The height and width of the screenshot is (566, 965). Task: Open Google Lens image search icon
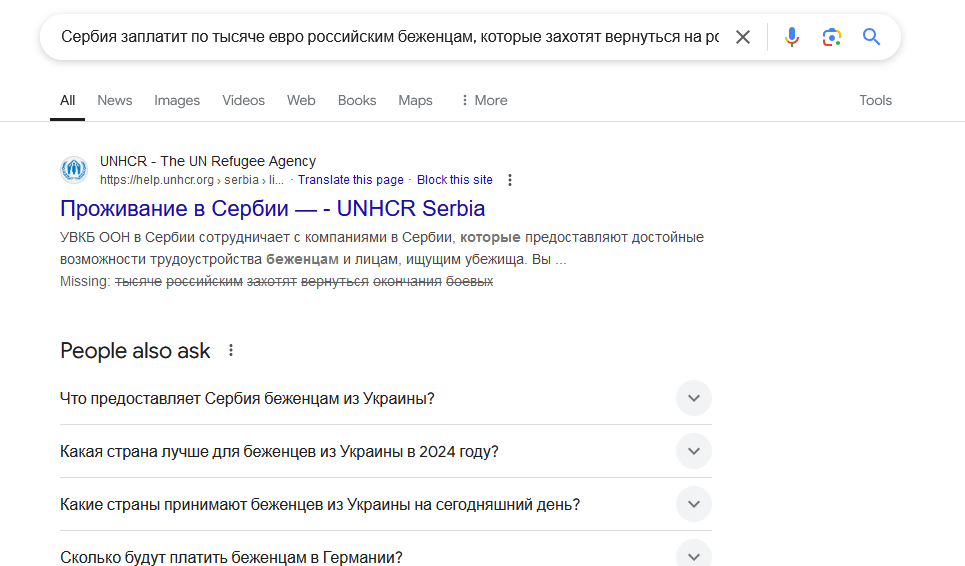pyautogui.click(x=831, y=37)
